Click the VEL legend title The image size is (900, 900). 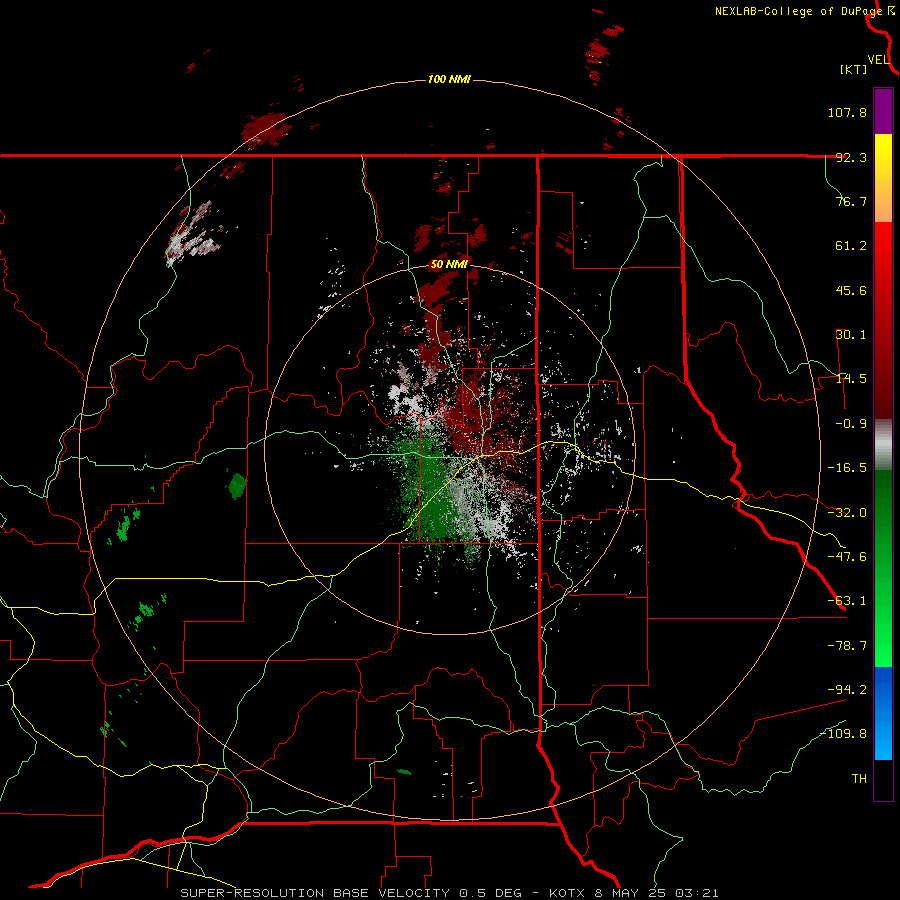pyautogui.click(x=878, y=59)
